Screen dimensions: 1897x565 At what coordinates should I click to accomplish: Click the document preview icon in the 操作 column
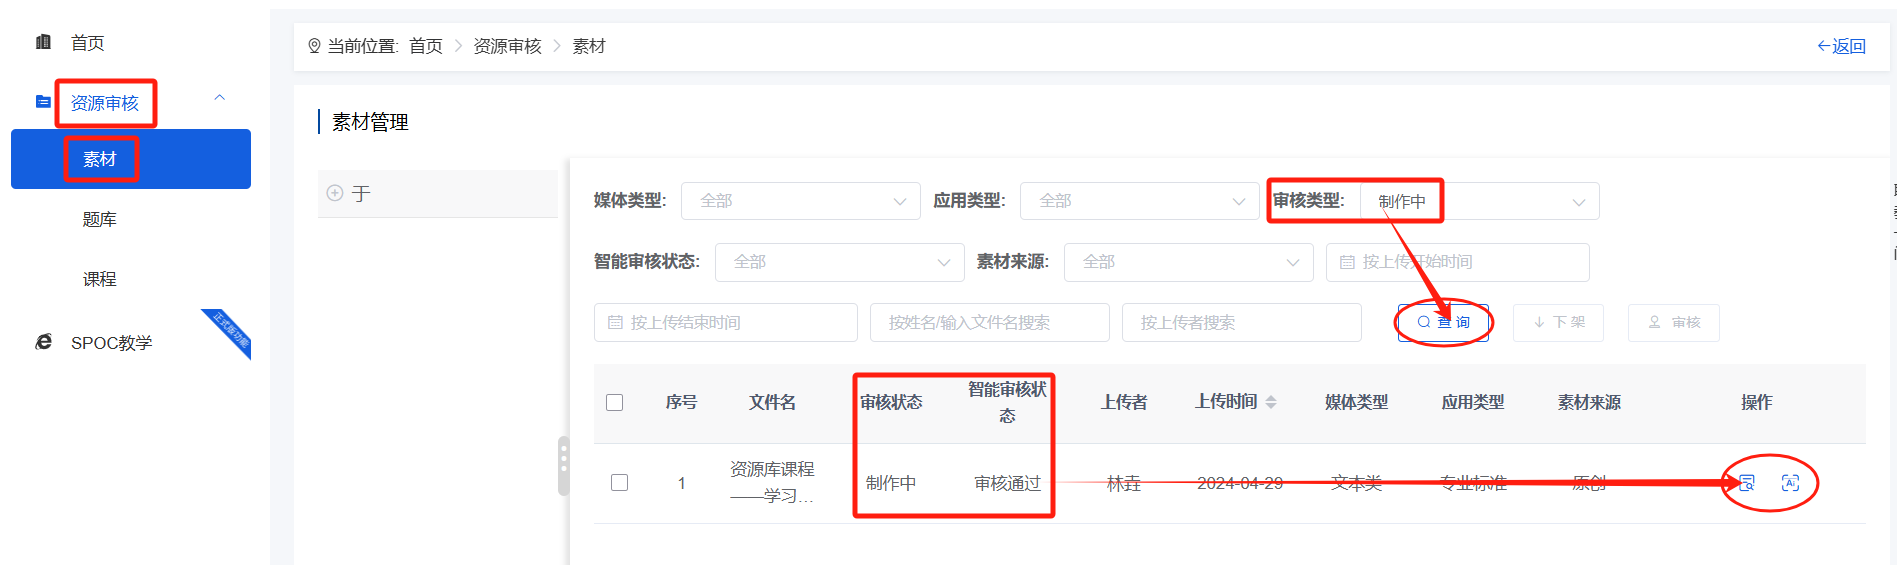coord(1746,483)
